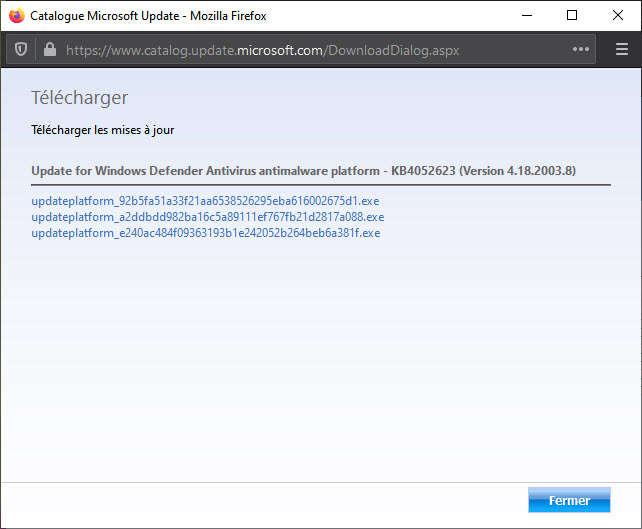Open the page actions three-dots menu

tap(581, 50)
